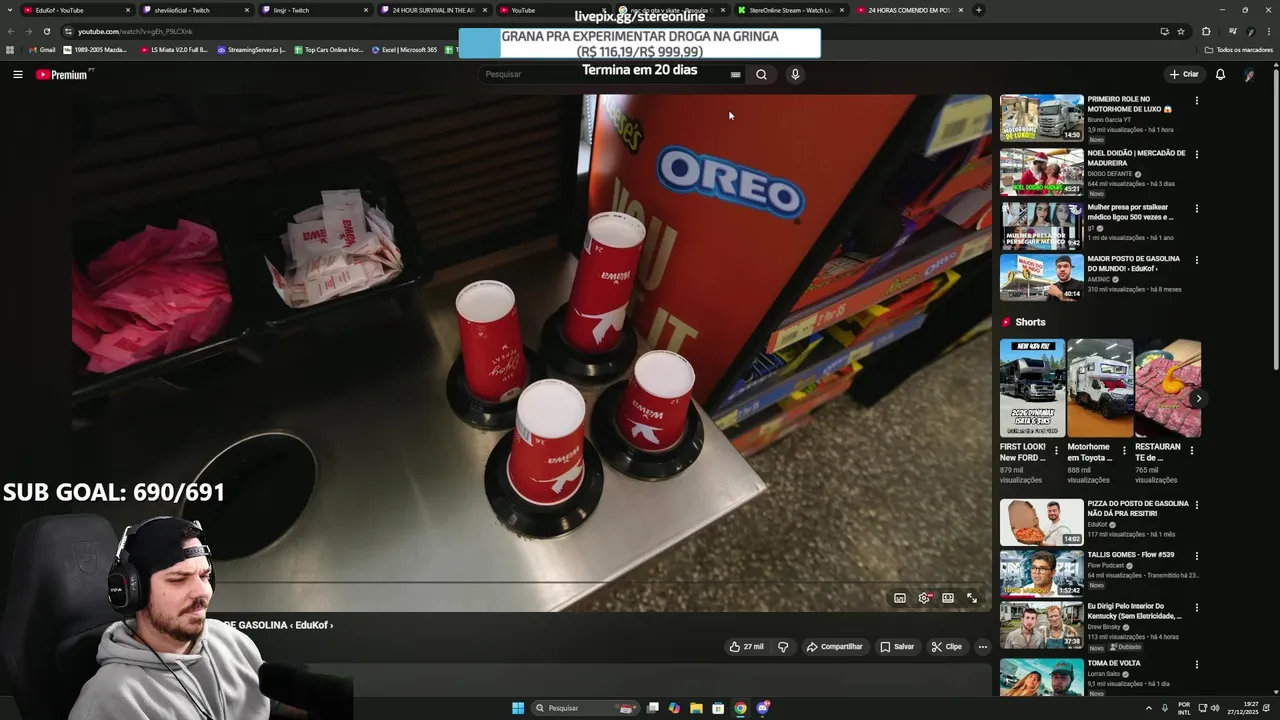This screenshot has height=720, width=1280.
Task: Open Gmail bookmark
Action: [42, 49]
